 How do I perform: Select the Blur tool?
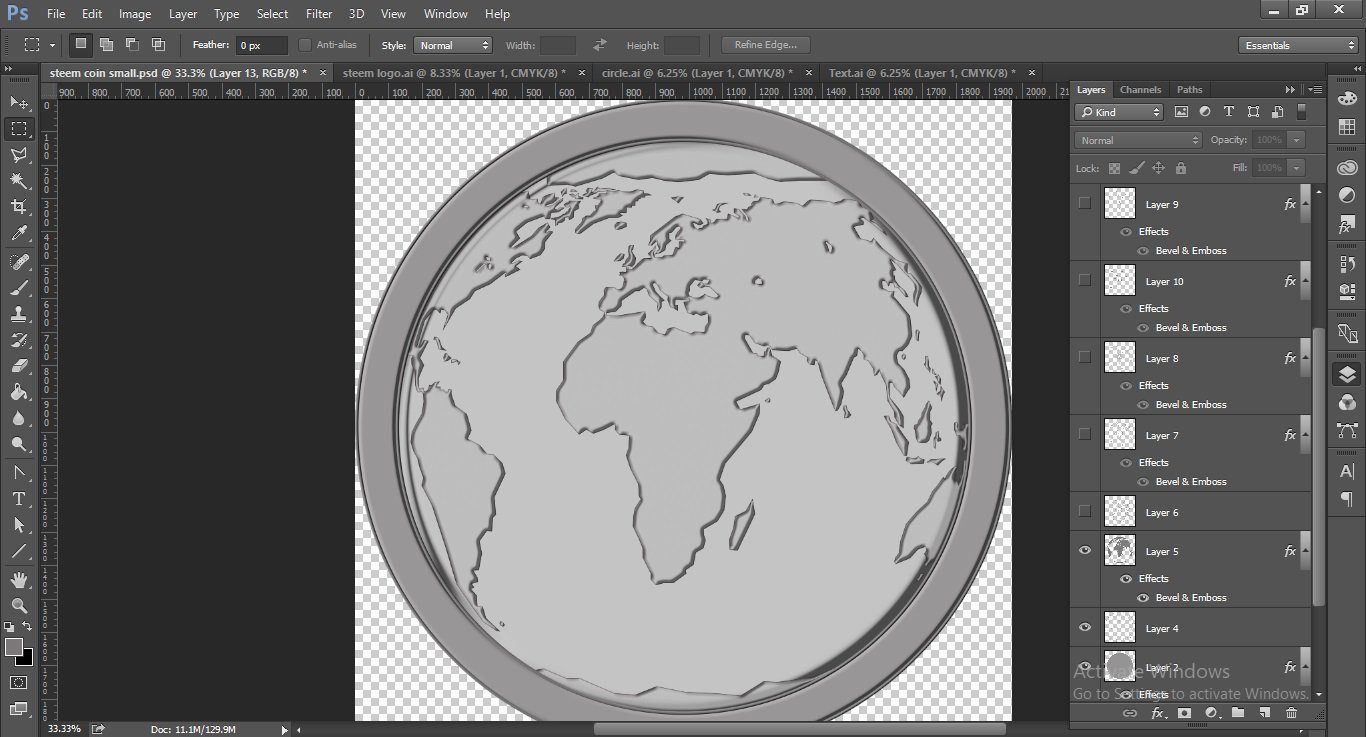[19, 418]
